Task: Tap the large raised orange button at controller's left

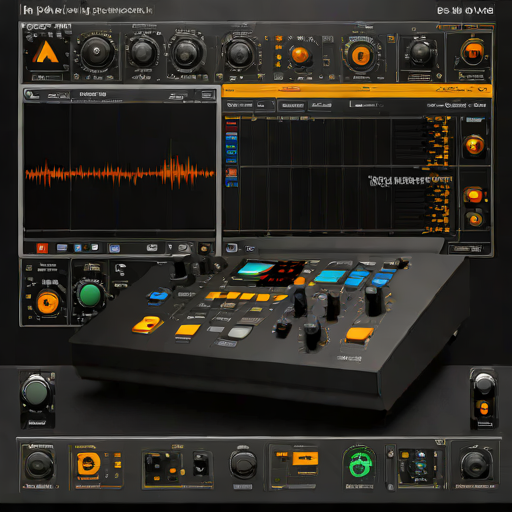Action: 147,325
